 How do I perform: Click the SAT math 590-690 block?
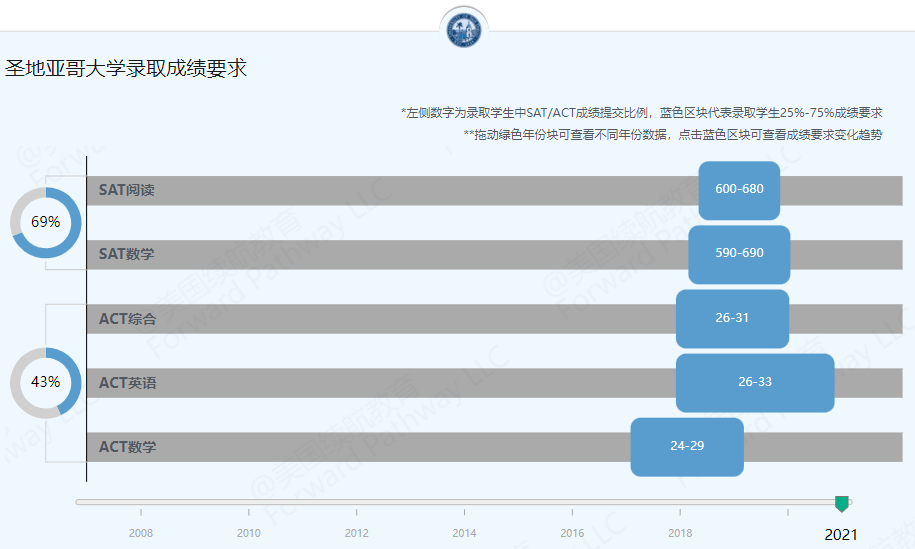point(739,255)
